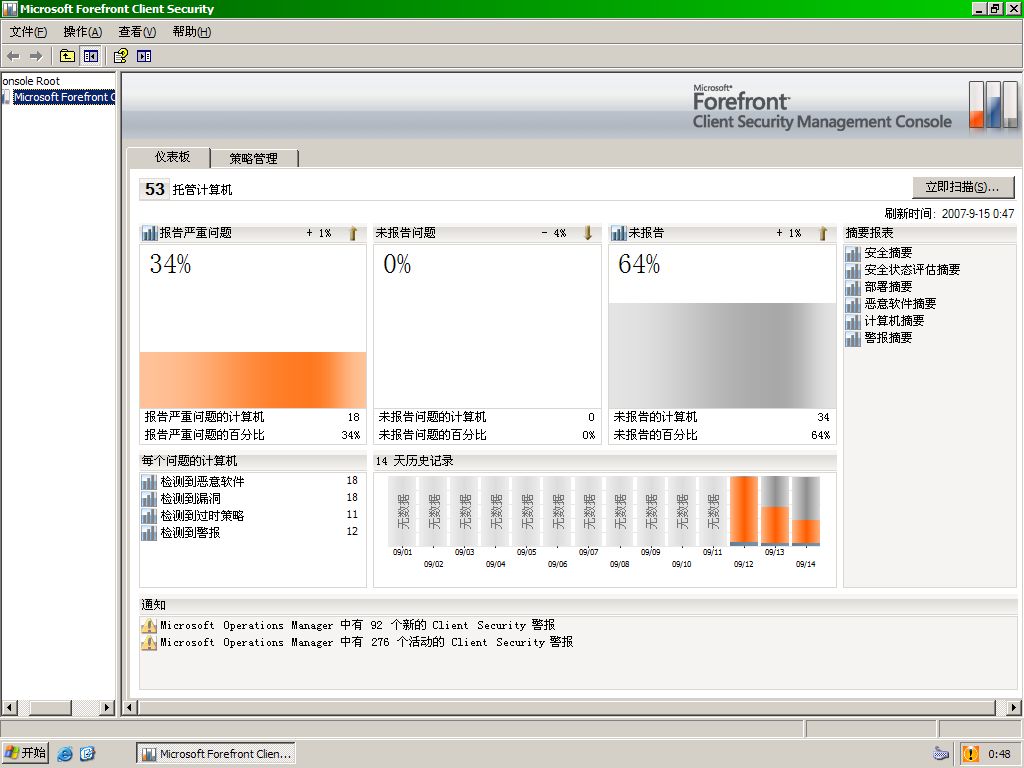Click the down trend arrow in 未报告问题

(x=588, y=233)
